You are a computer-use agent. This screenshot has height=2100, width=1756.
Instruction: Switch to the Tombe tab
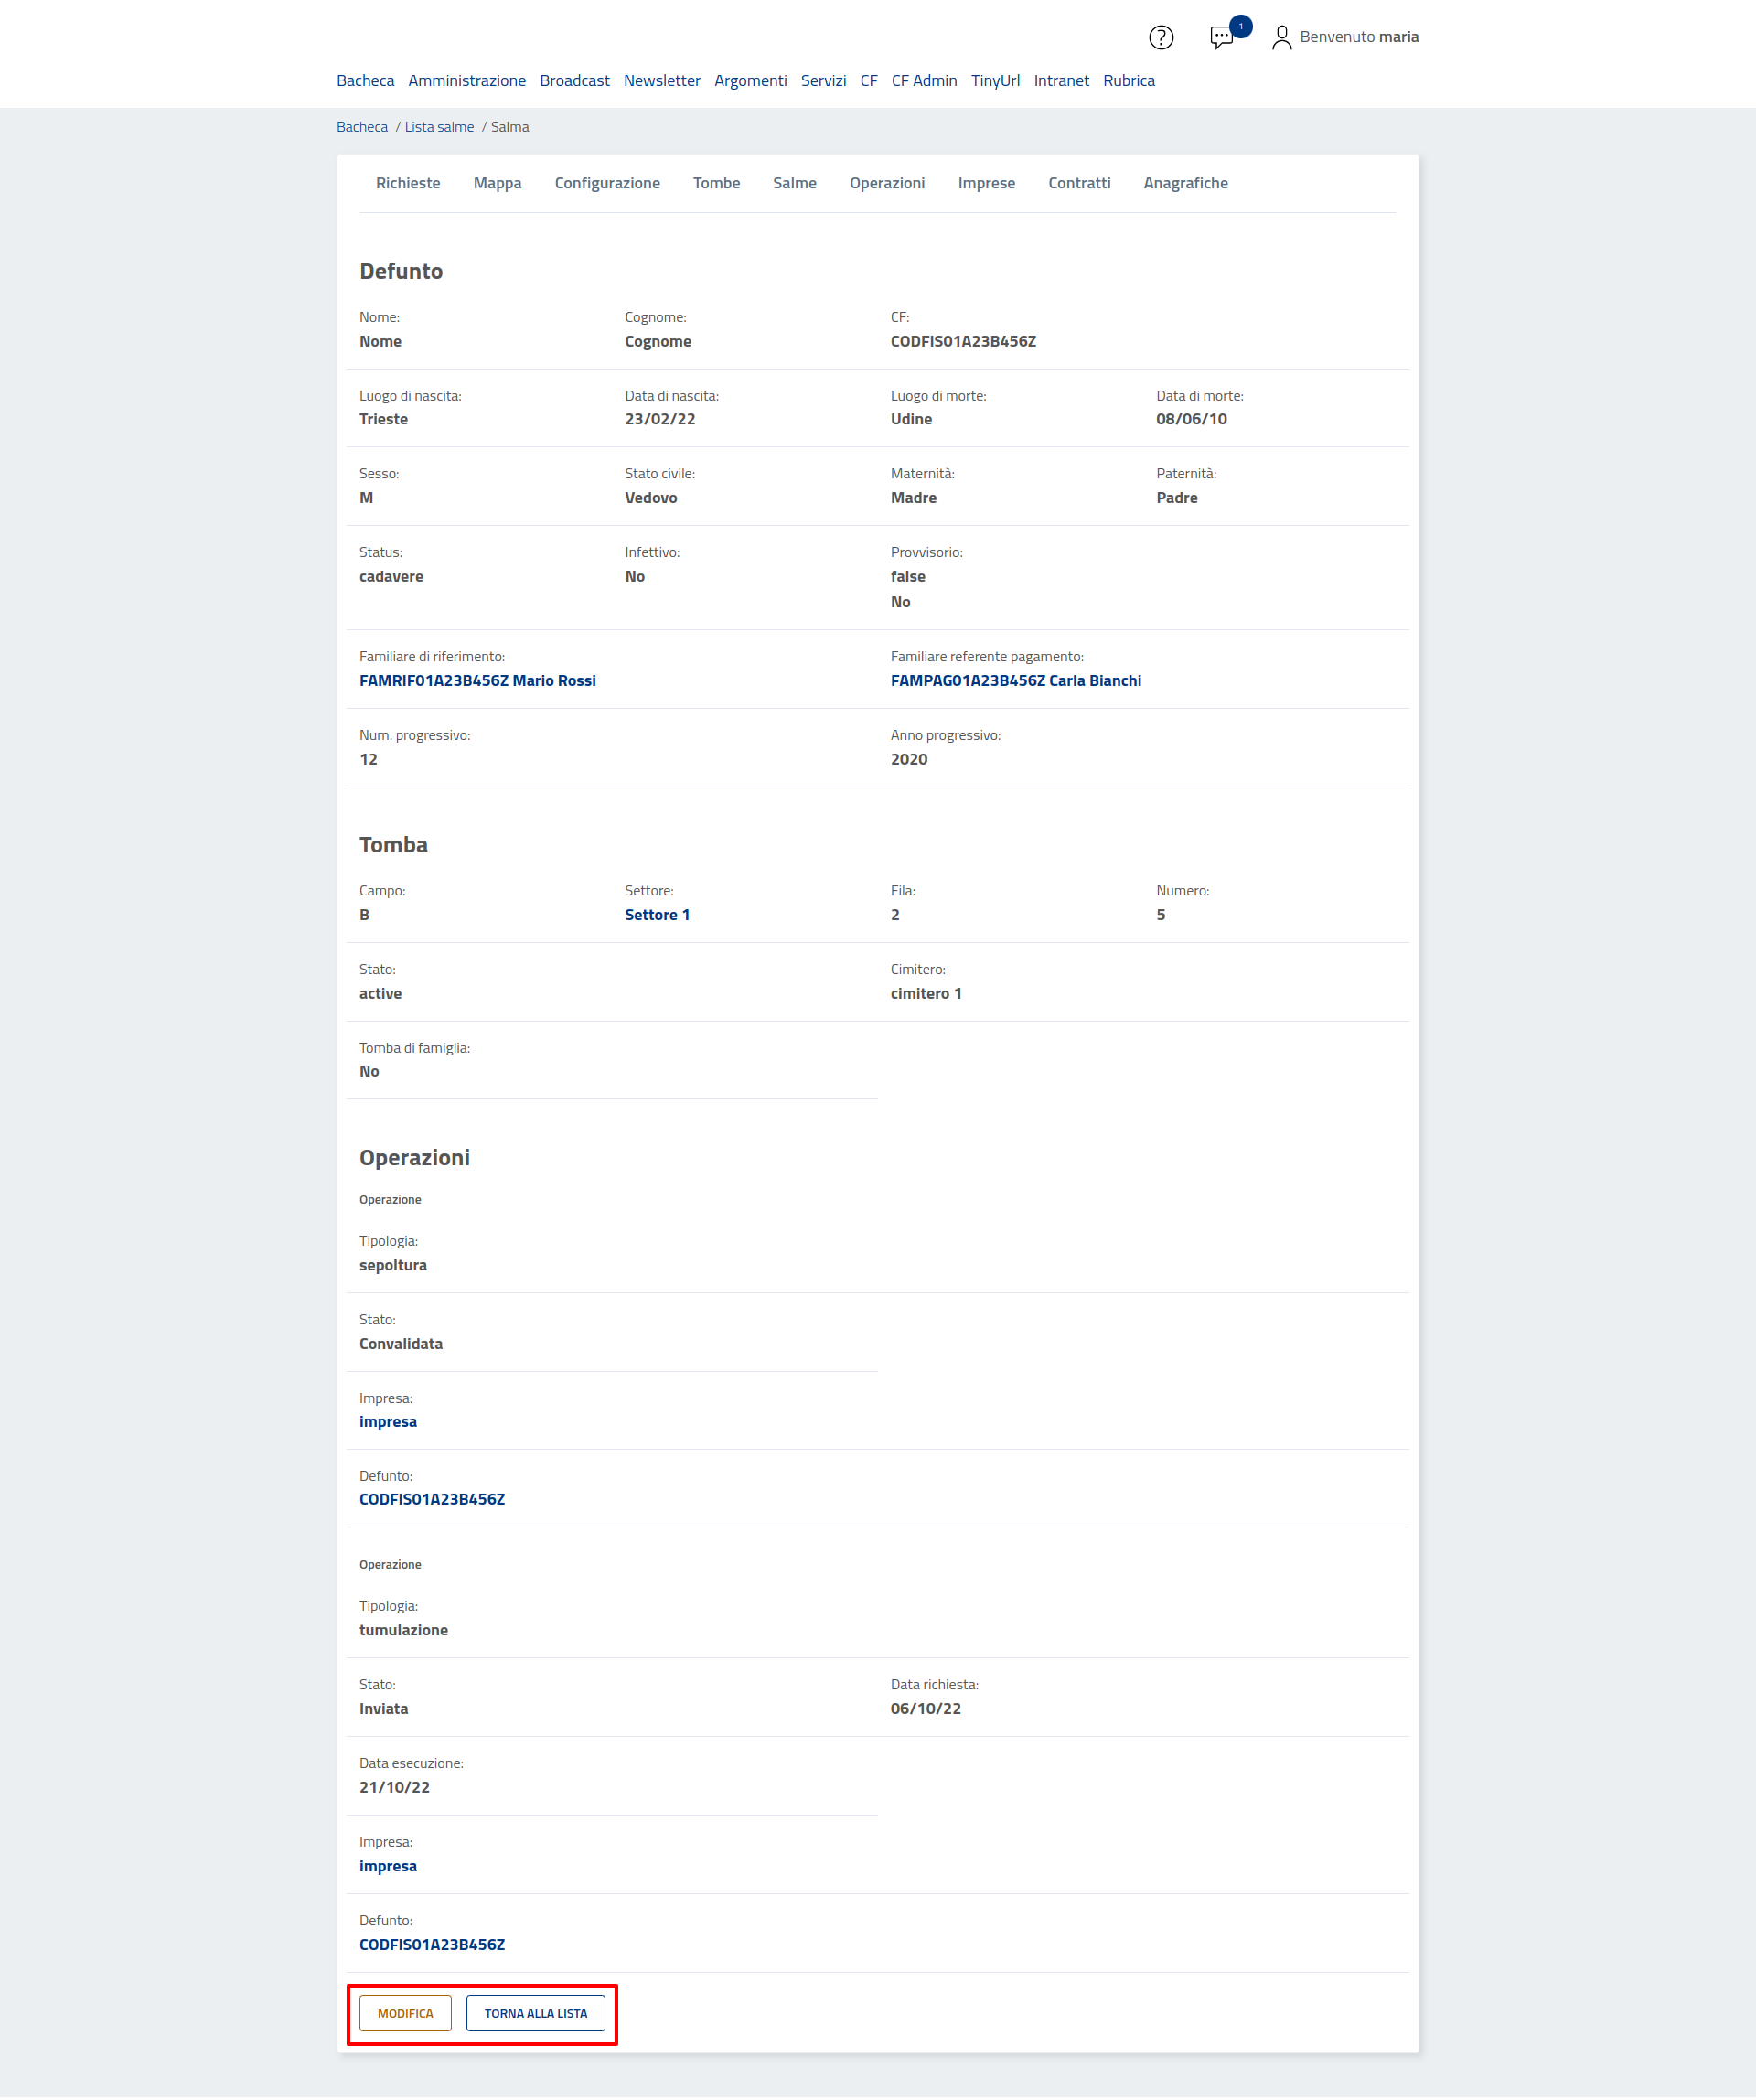[716, 183]
